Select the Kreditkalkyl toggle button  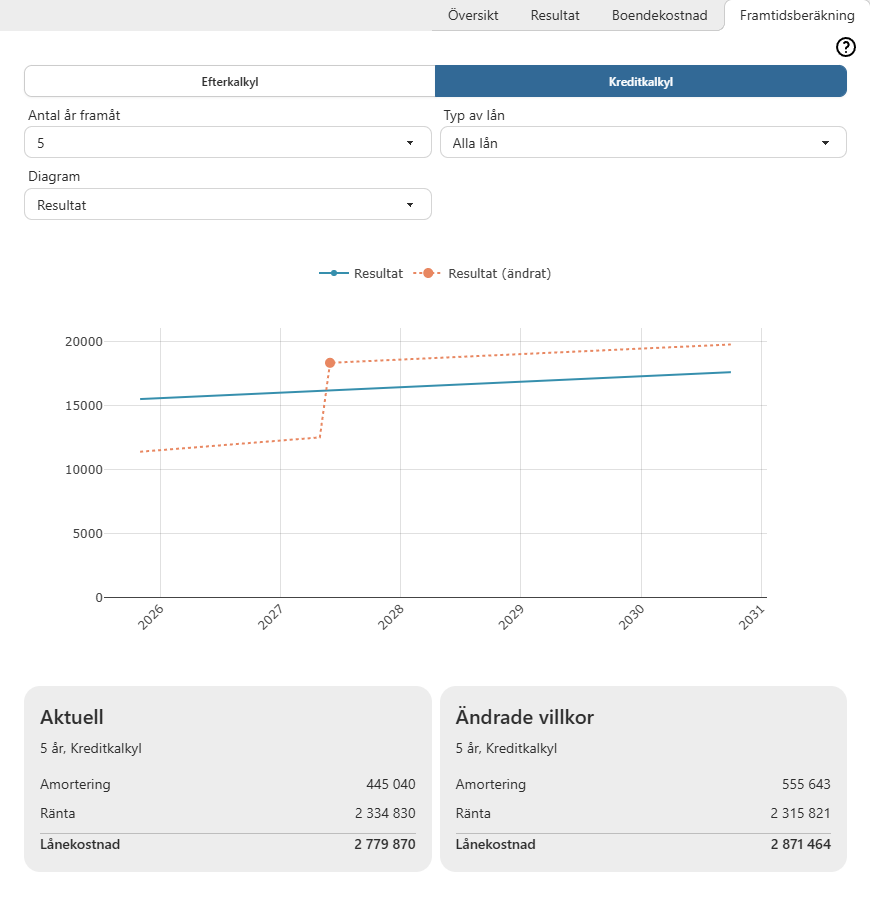coord(641,82)
